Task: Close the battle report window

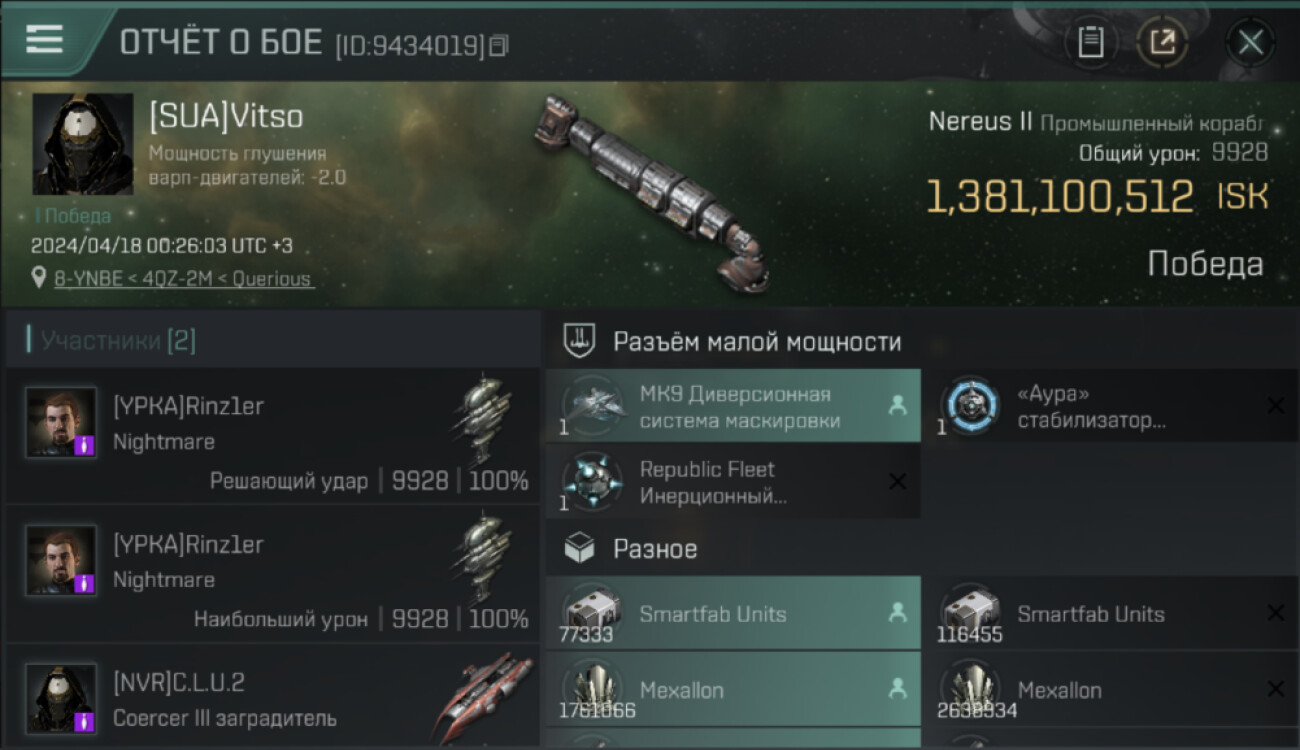Action: [x=1250, y=43]
